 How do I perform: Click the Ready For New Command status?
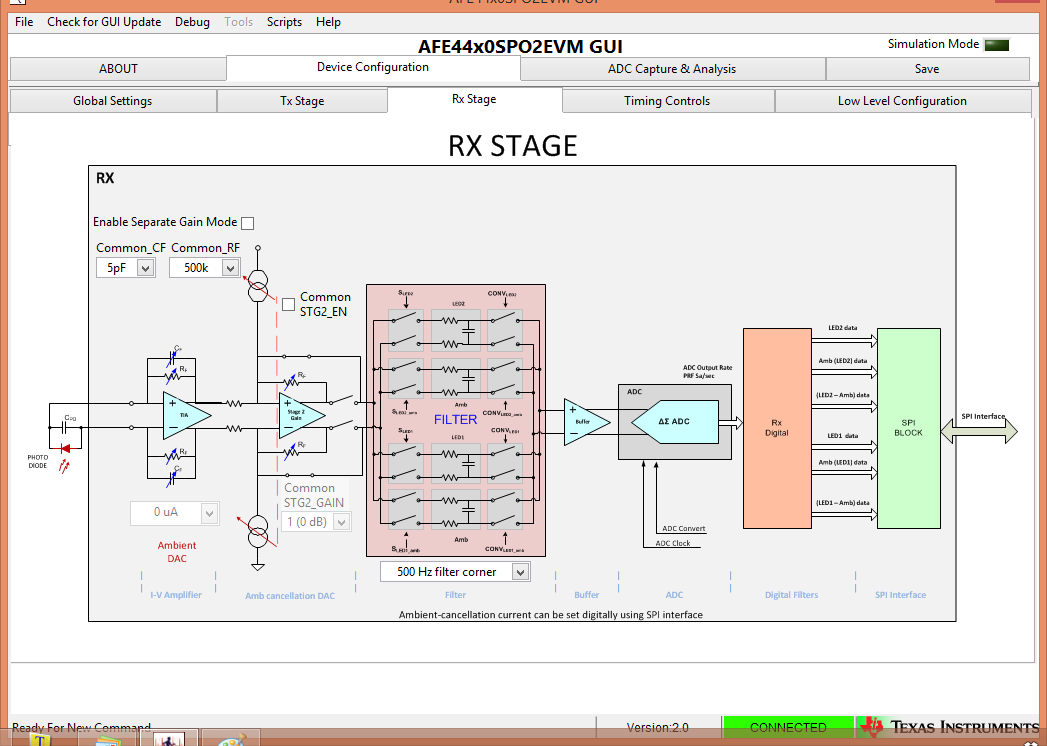tap(81, 727)
